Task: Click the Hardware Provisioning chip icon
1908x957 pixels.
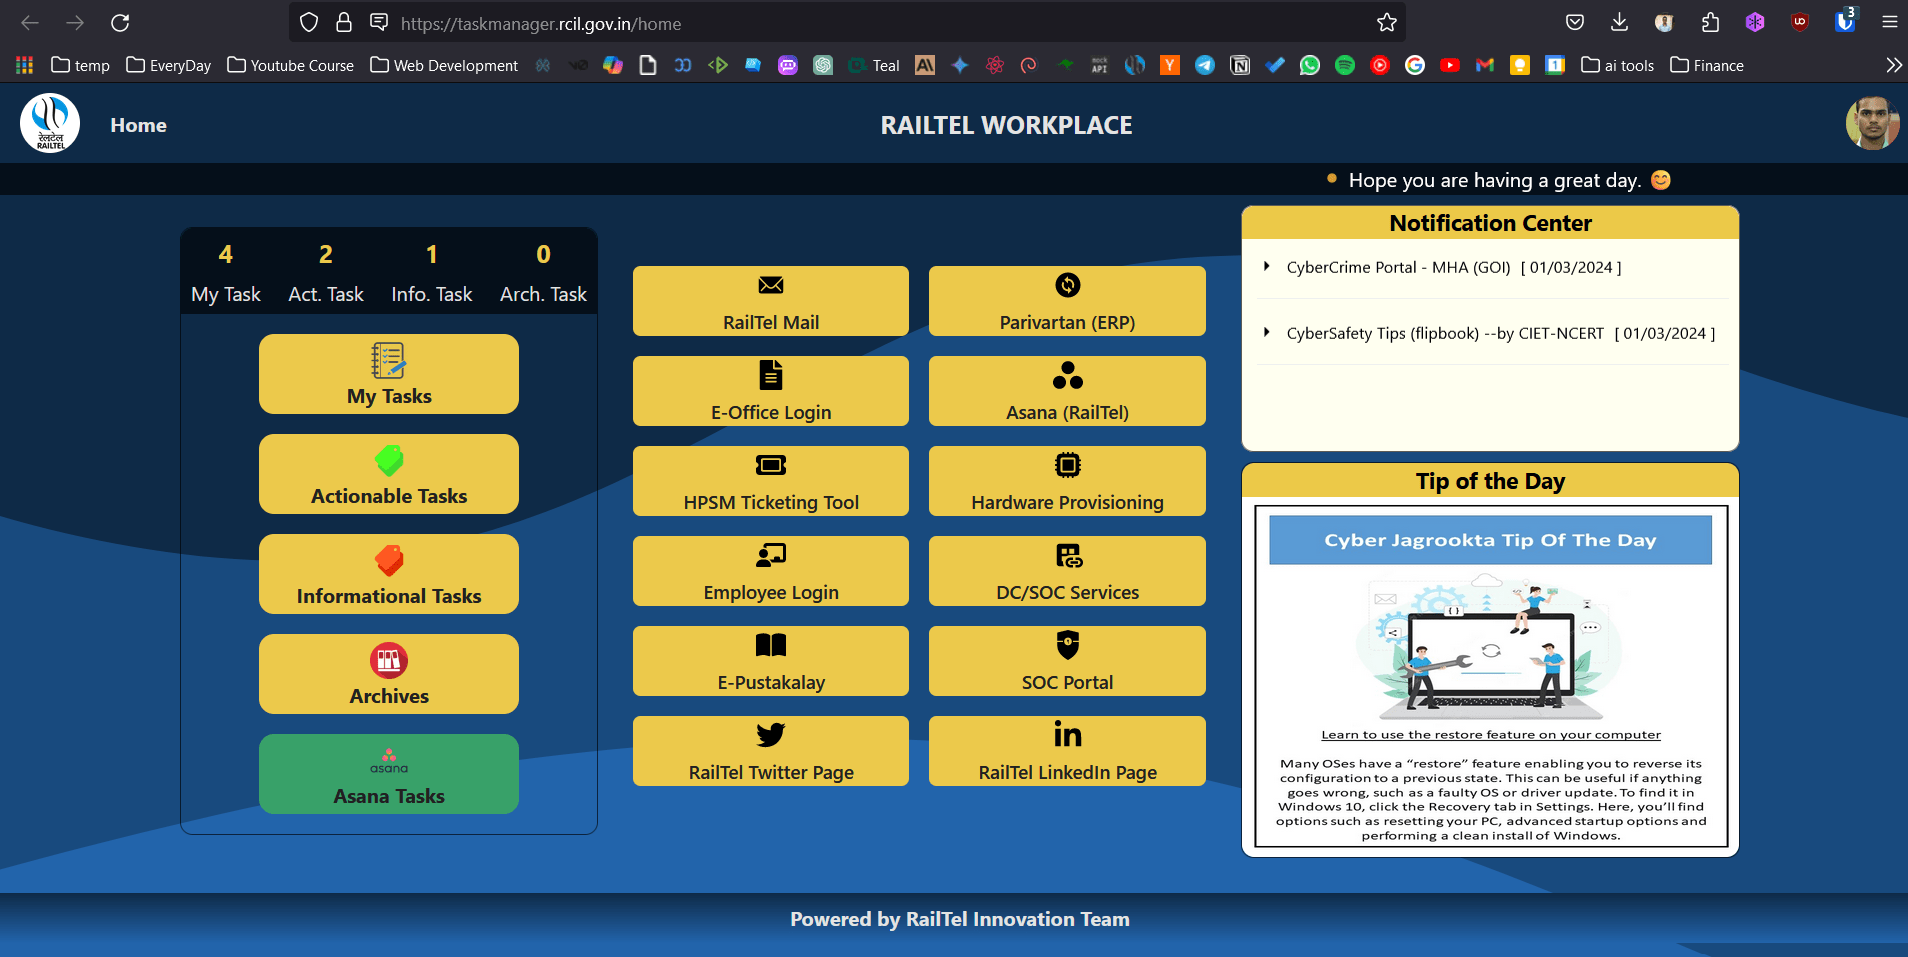Action: [1067, 466]
